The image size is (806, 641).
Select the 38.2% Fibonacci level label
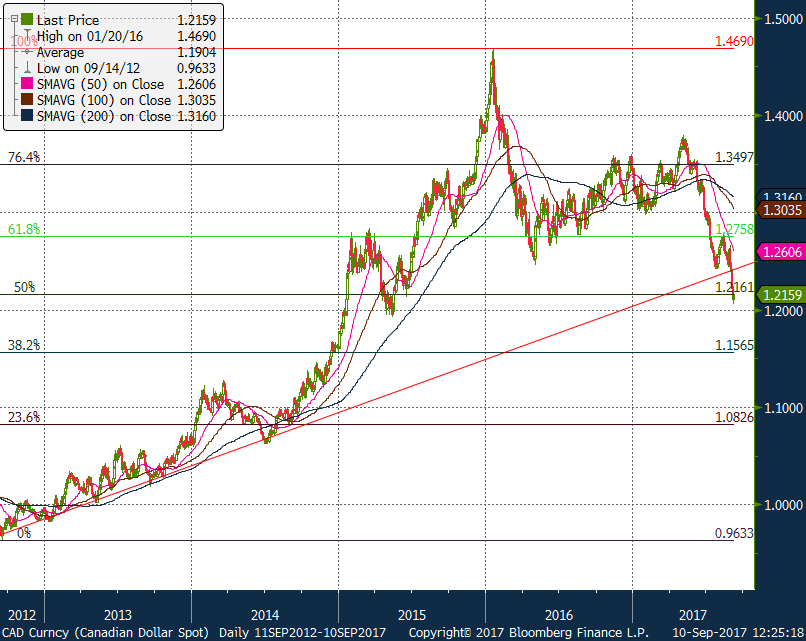[24, 345]
